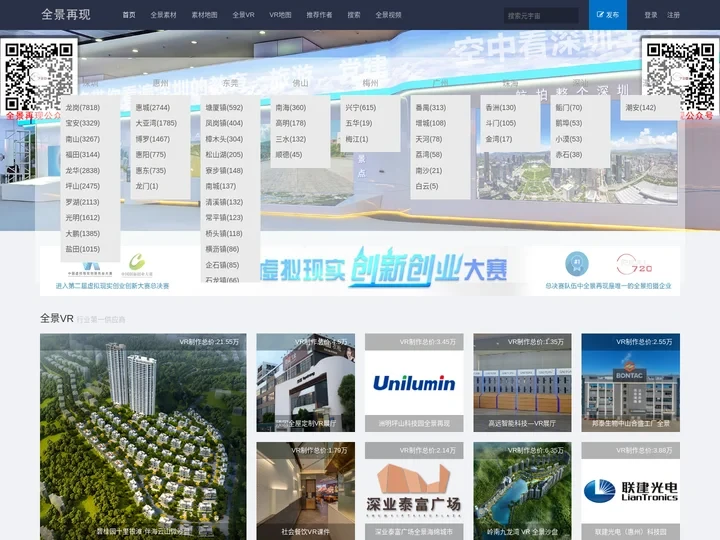Select district 大鹏(1385)
The image size is (720, 540).
[83, 233]
